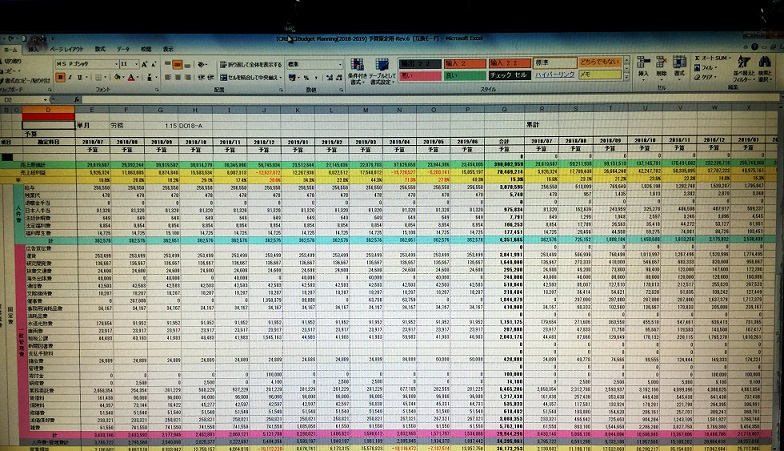
Task: Toggle underline formatting button
Action: pyautogui.click(x=79, y=78)
